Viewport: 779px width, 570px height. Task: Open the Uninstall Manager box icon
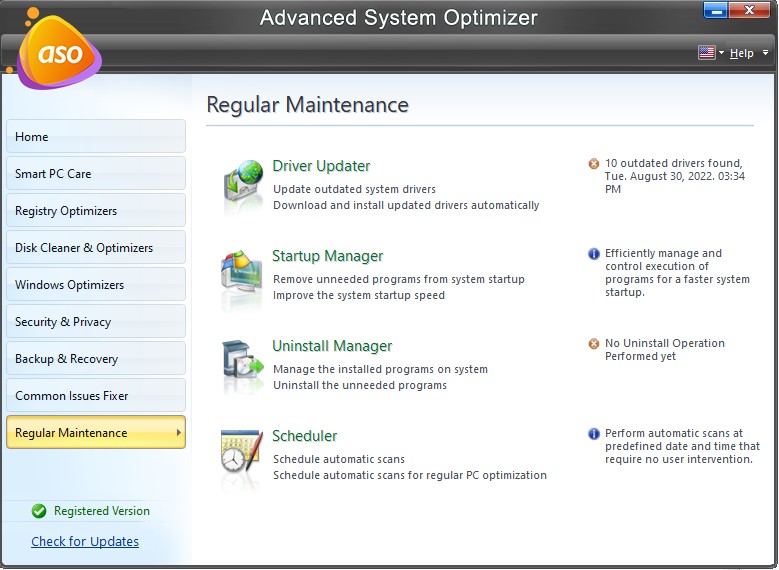(242, 360)
